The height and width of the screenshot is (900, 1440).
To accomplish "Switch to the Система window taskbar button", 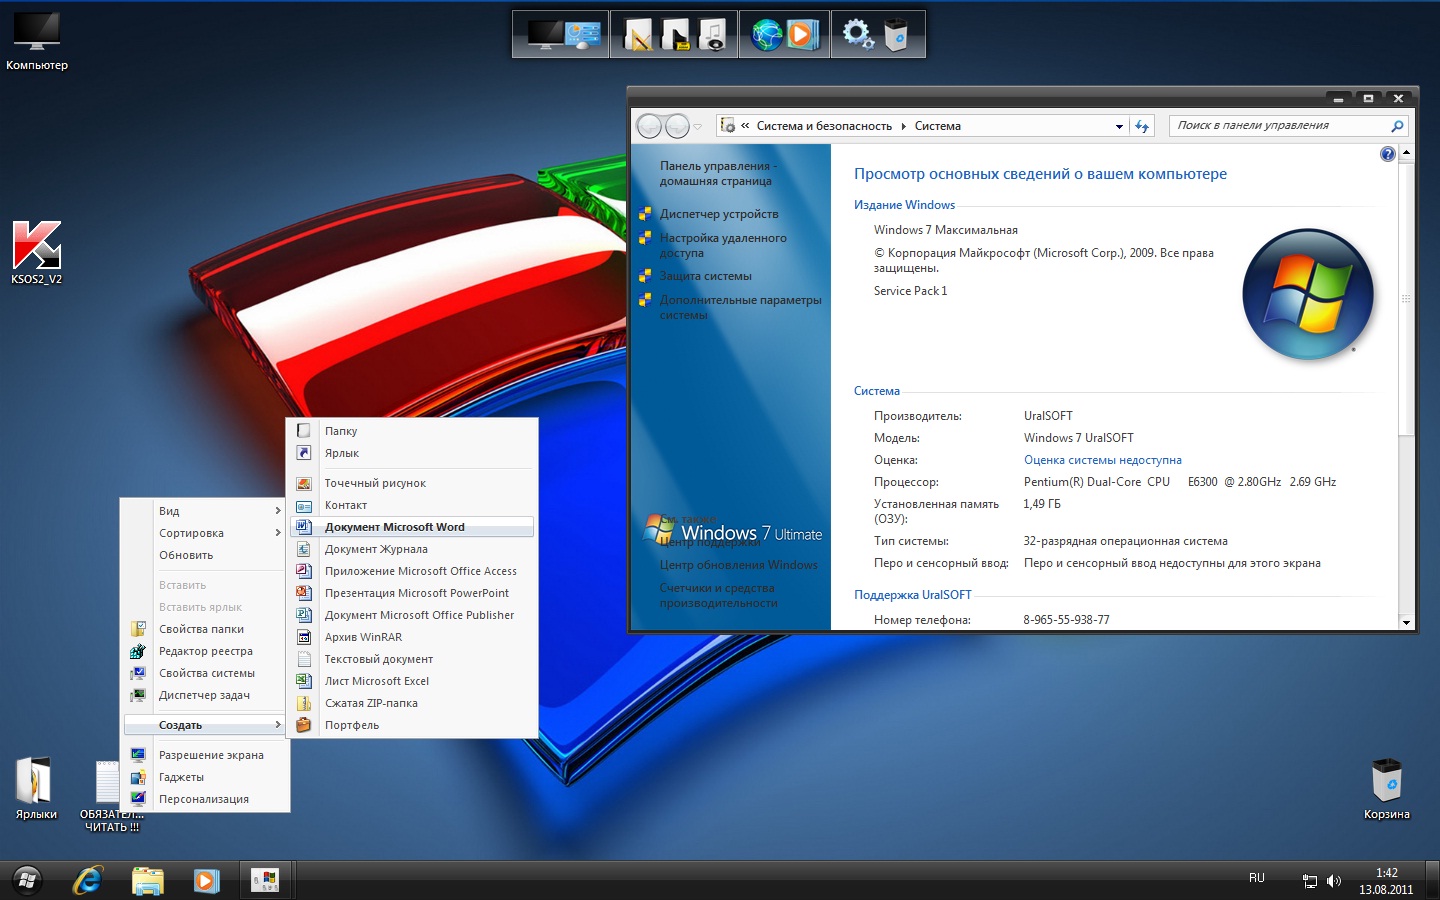I will (x=266, y=880).
